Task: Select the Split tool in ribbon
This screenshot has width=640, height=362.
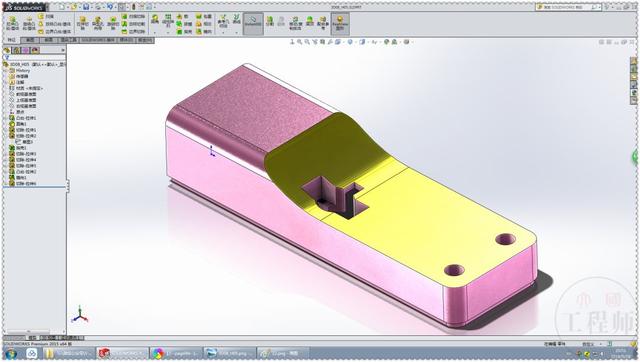Action: click(x=270, y=21)
